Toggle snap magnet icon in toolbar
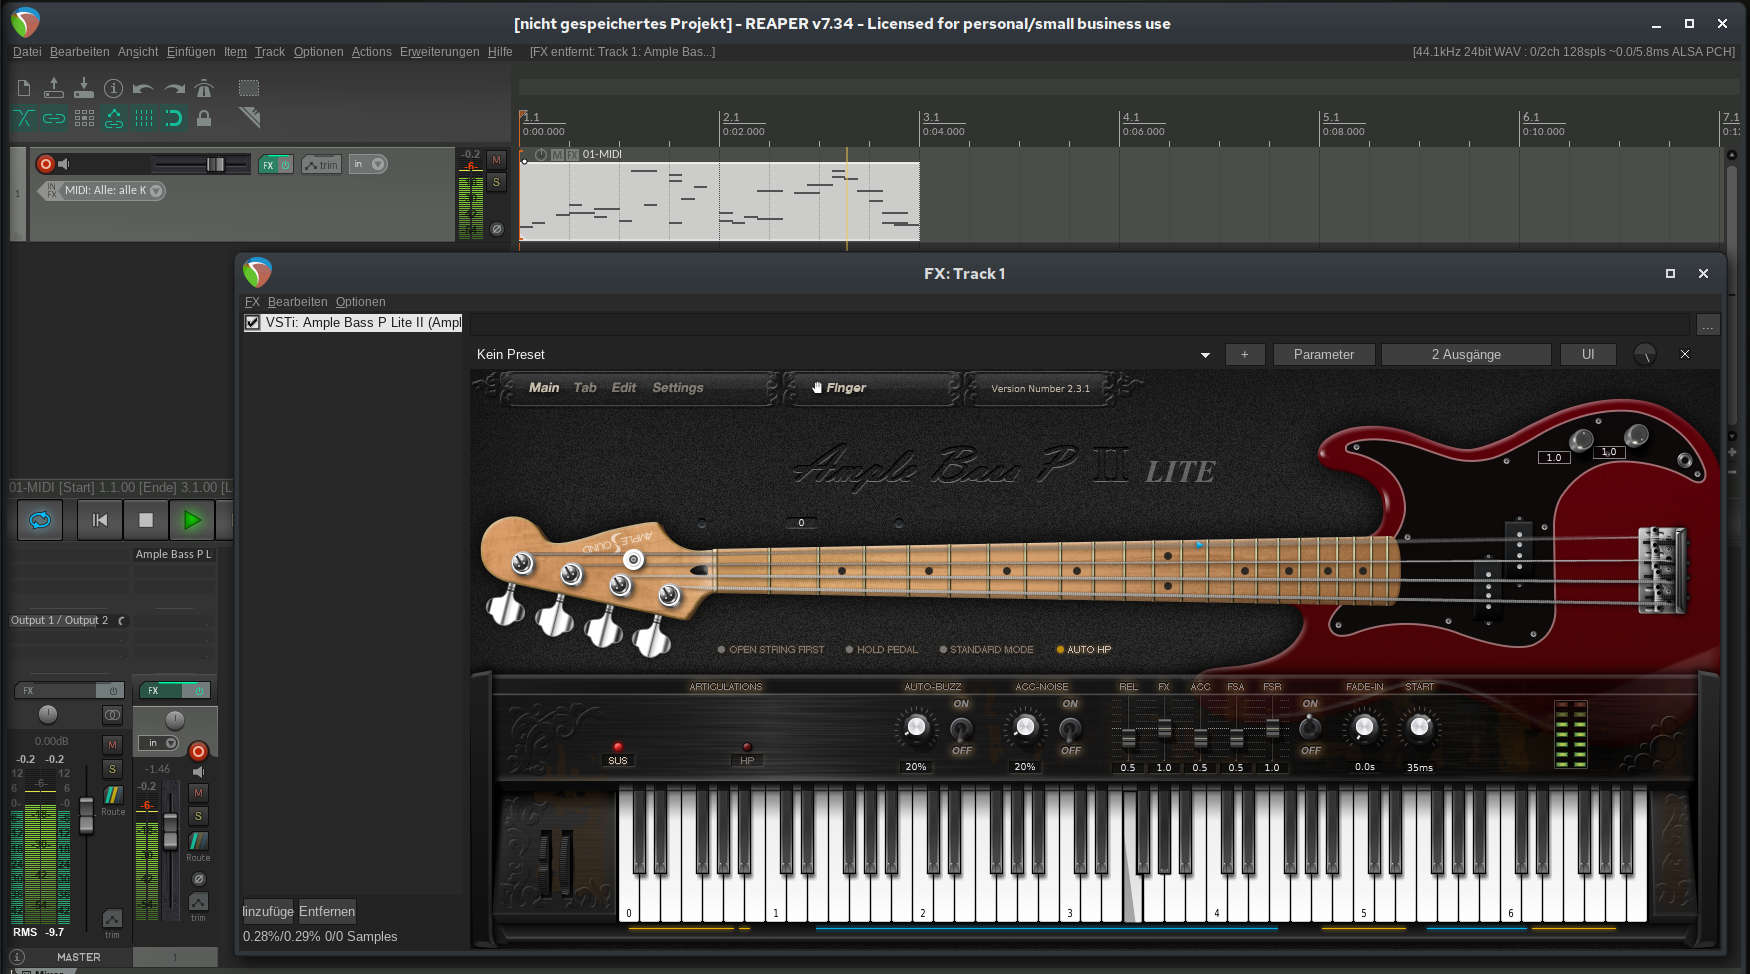 [x=174, y=118]
